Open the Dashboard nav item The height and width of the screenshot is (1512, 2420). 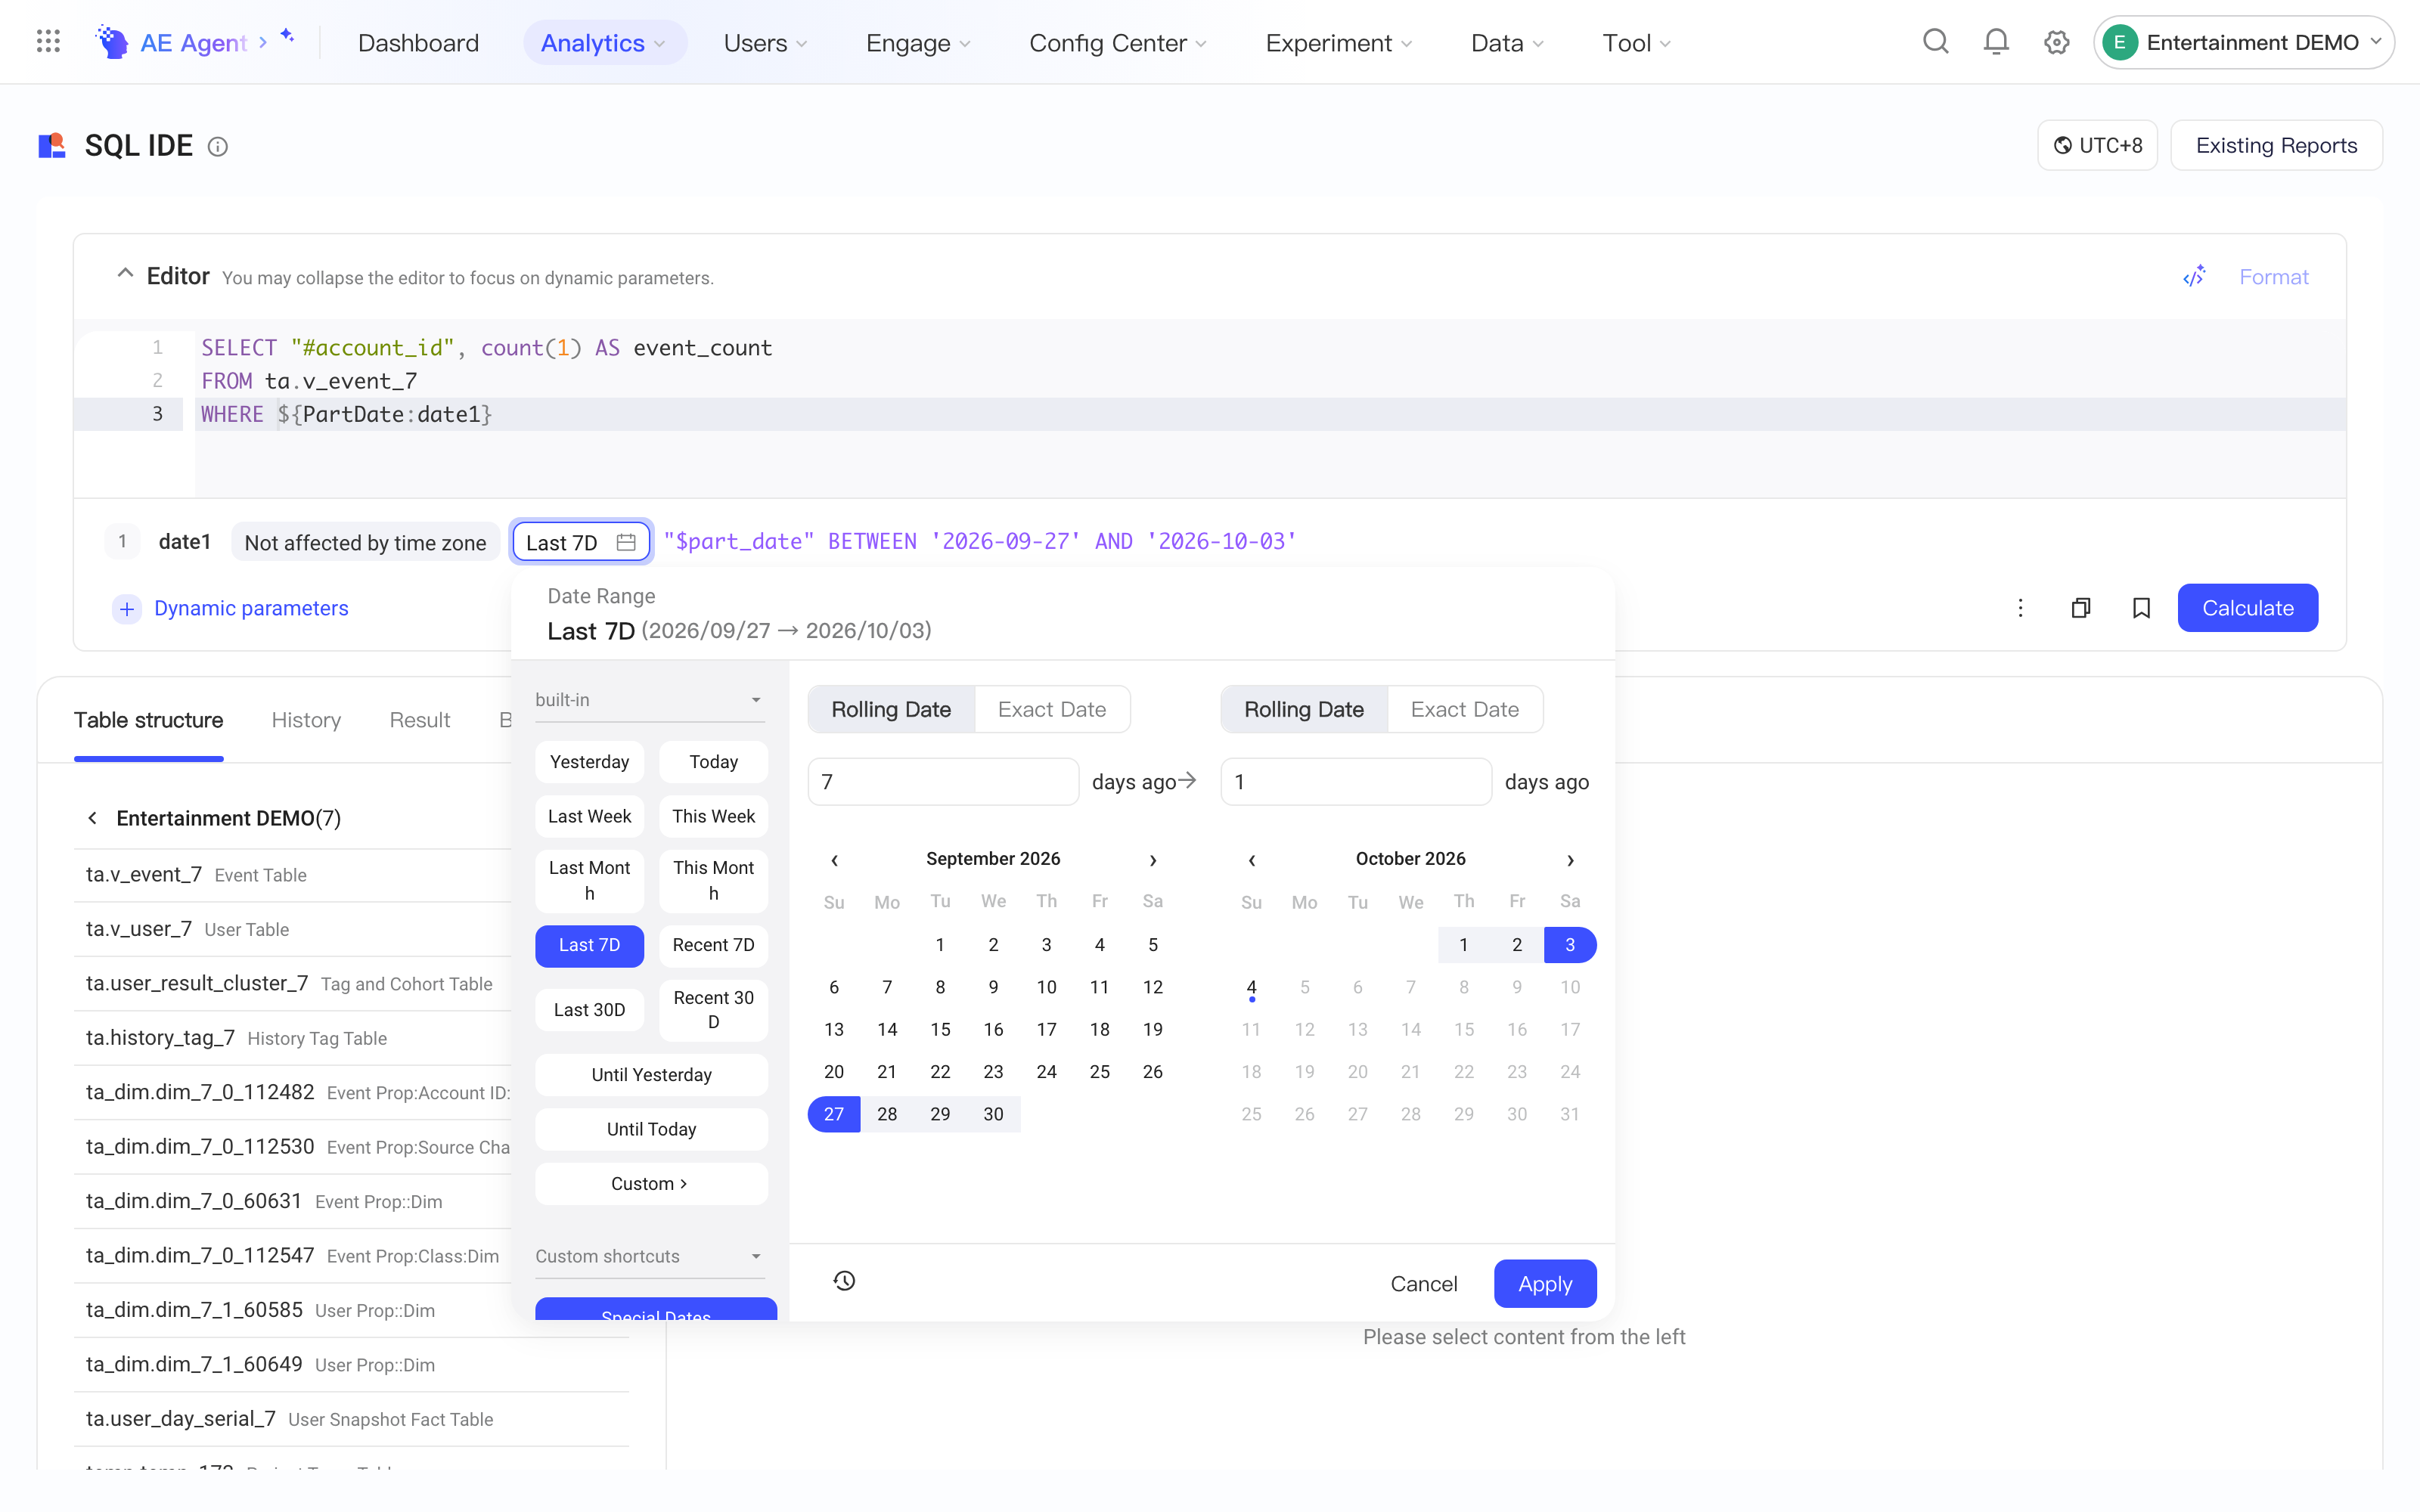(418, 43)
